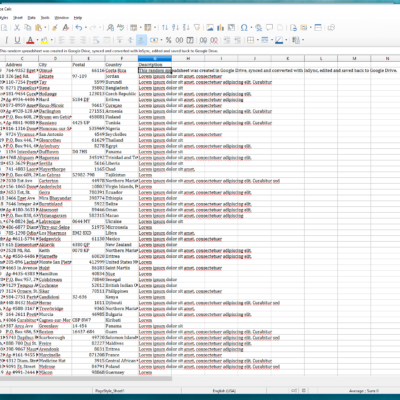Screen dimensions: 400x400
Task: Expand the Insert Rows dropdown arrow
Action: click(x=140, y=28)
